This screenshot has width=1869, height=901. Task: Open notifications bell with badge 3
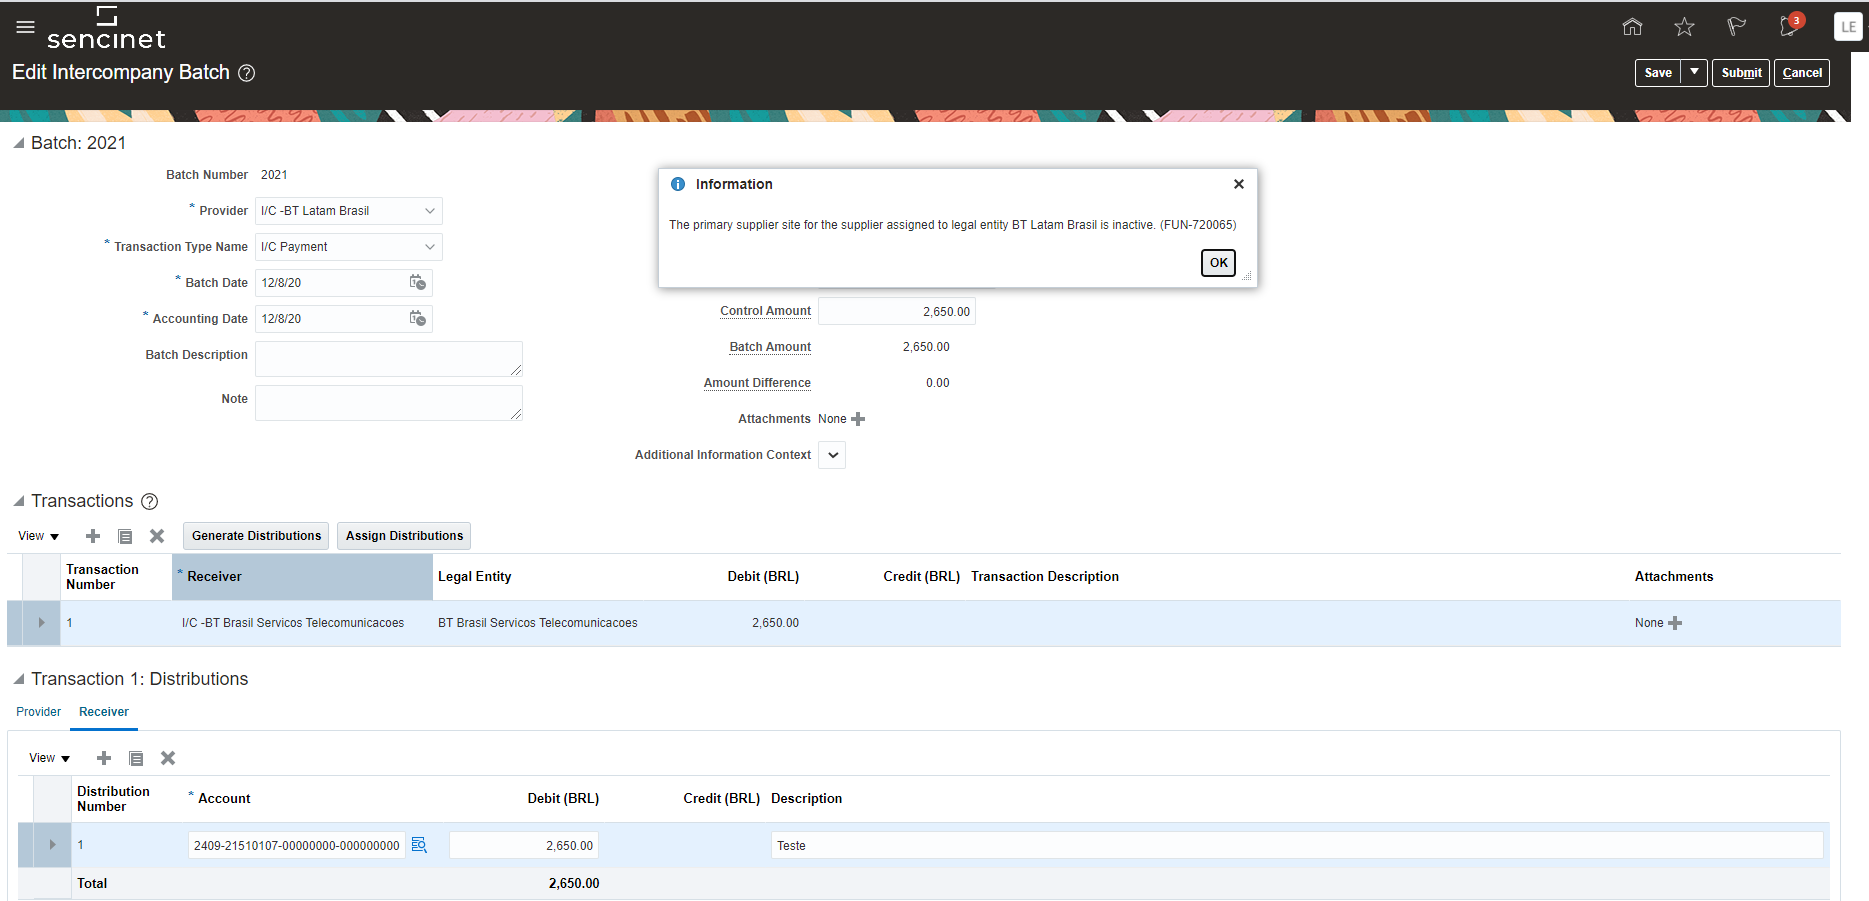[1790, 26]
